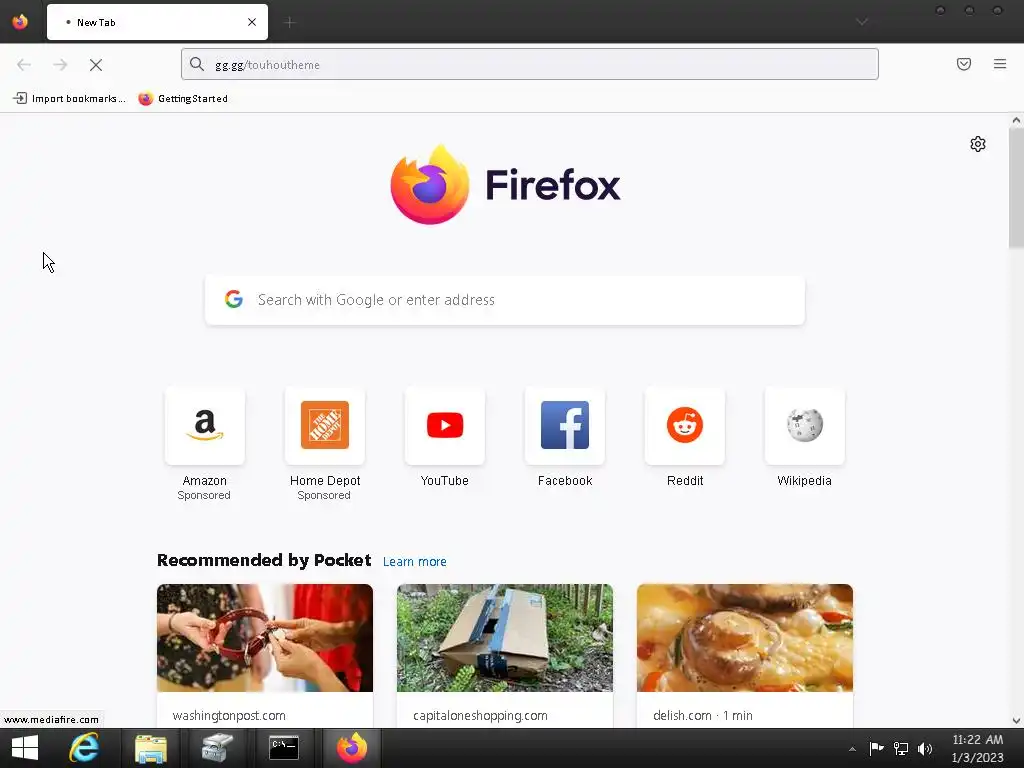Open the list all tabs dropdown

862,22
